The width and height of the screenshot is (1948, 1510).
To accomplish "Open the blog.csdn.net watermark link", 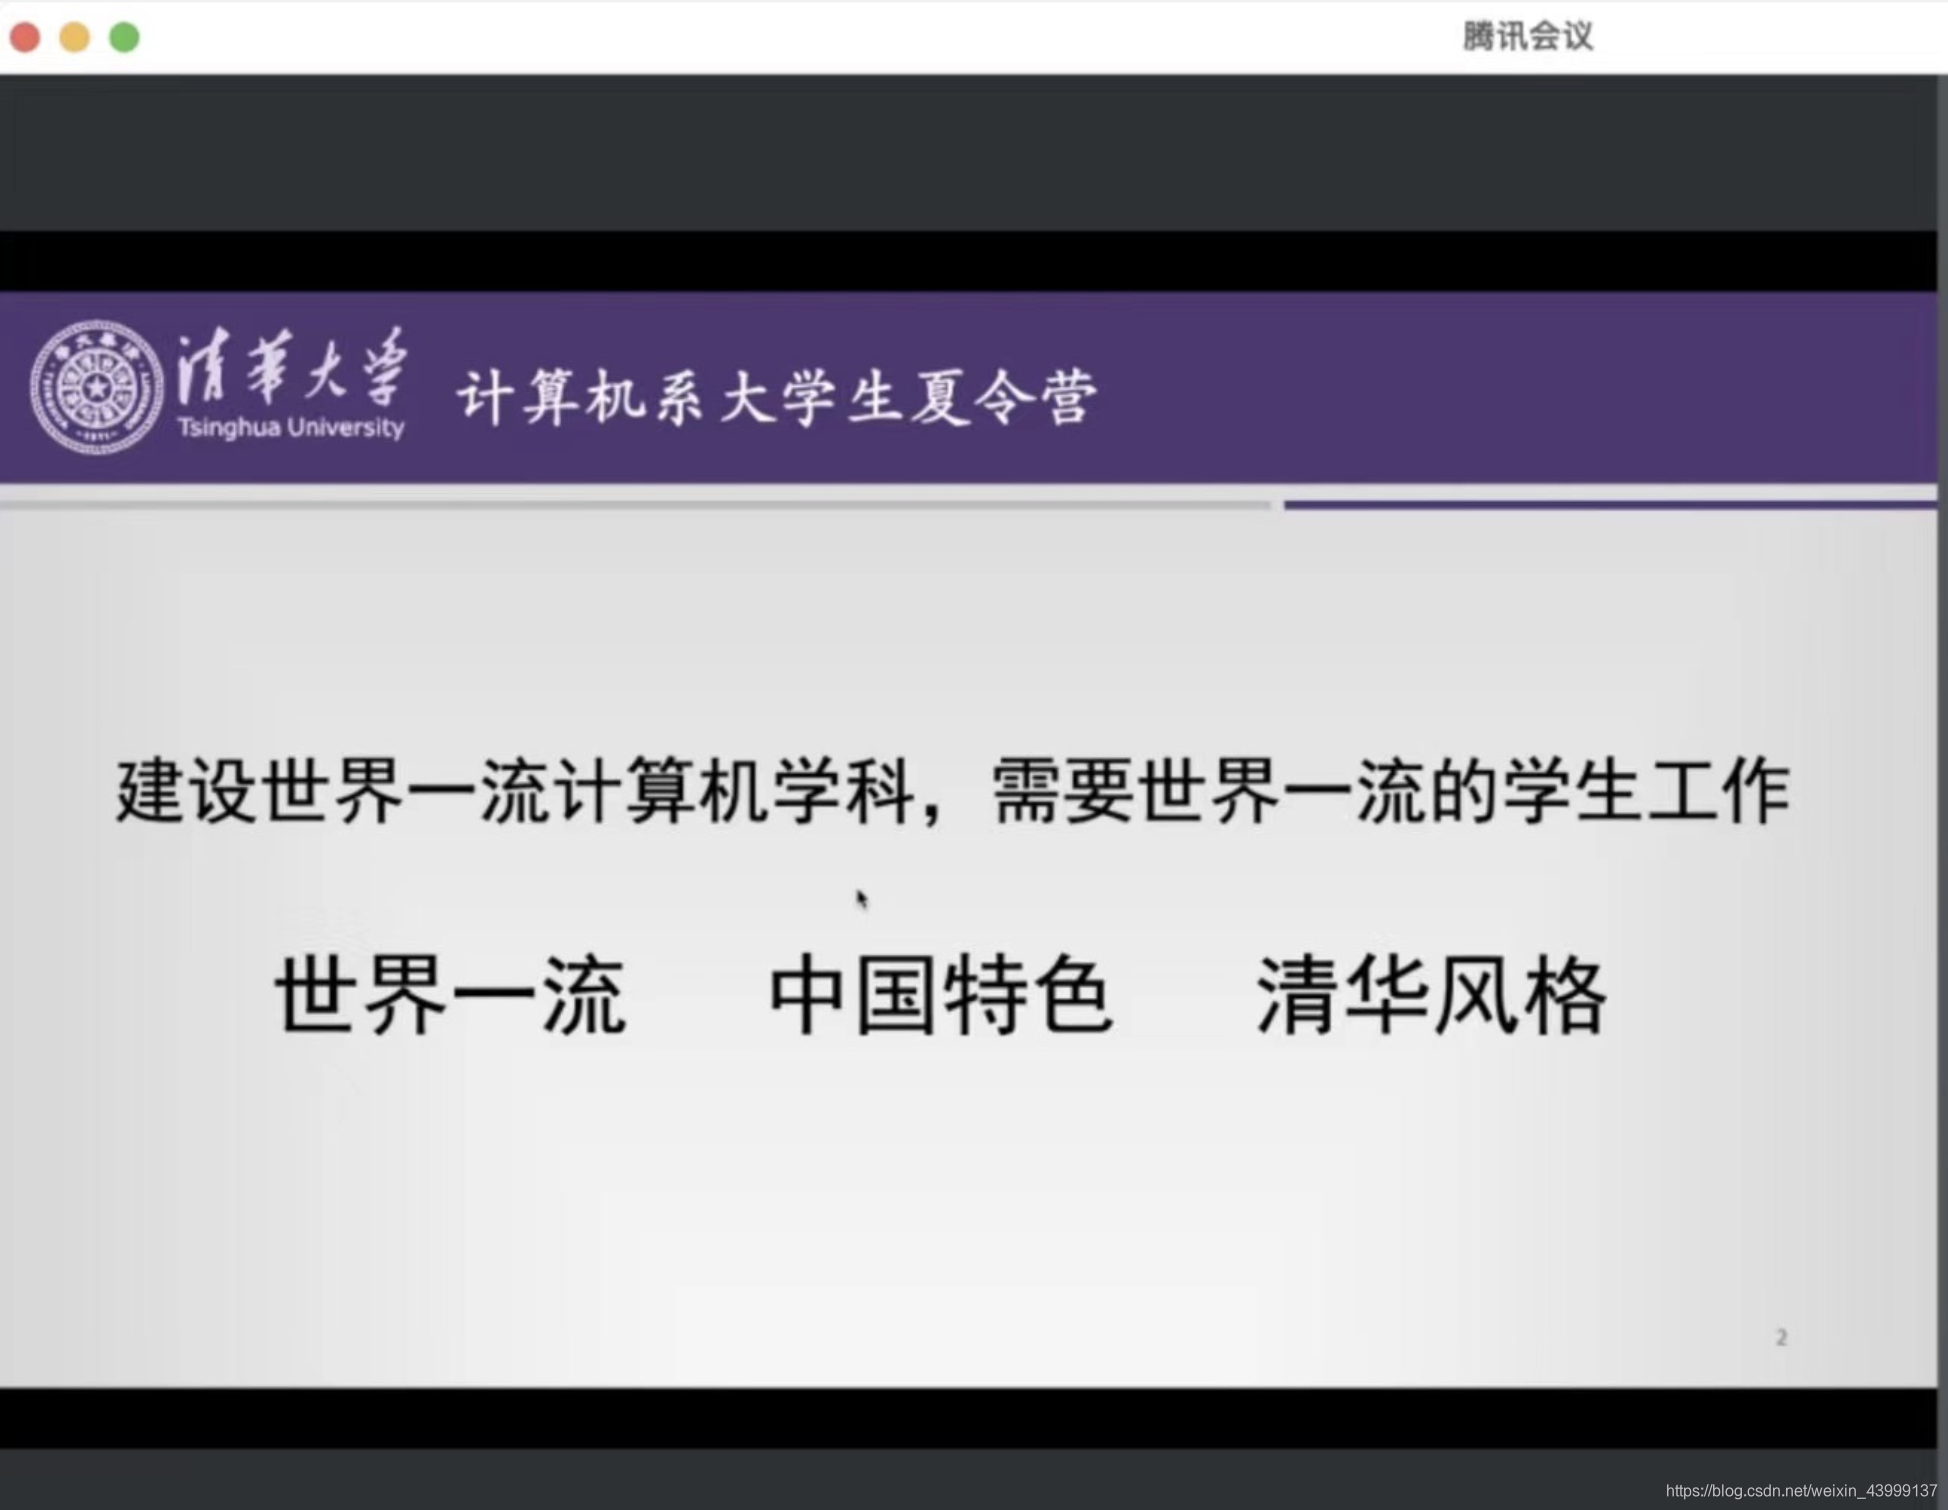I will click(1800, 1491).
